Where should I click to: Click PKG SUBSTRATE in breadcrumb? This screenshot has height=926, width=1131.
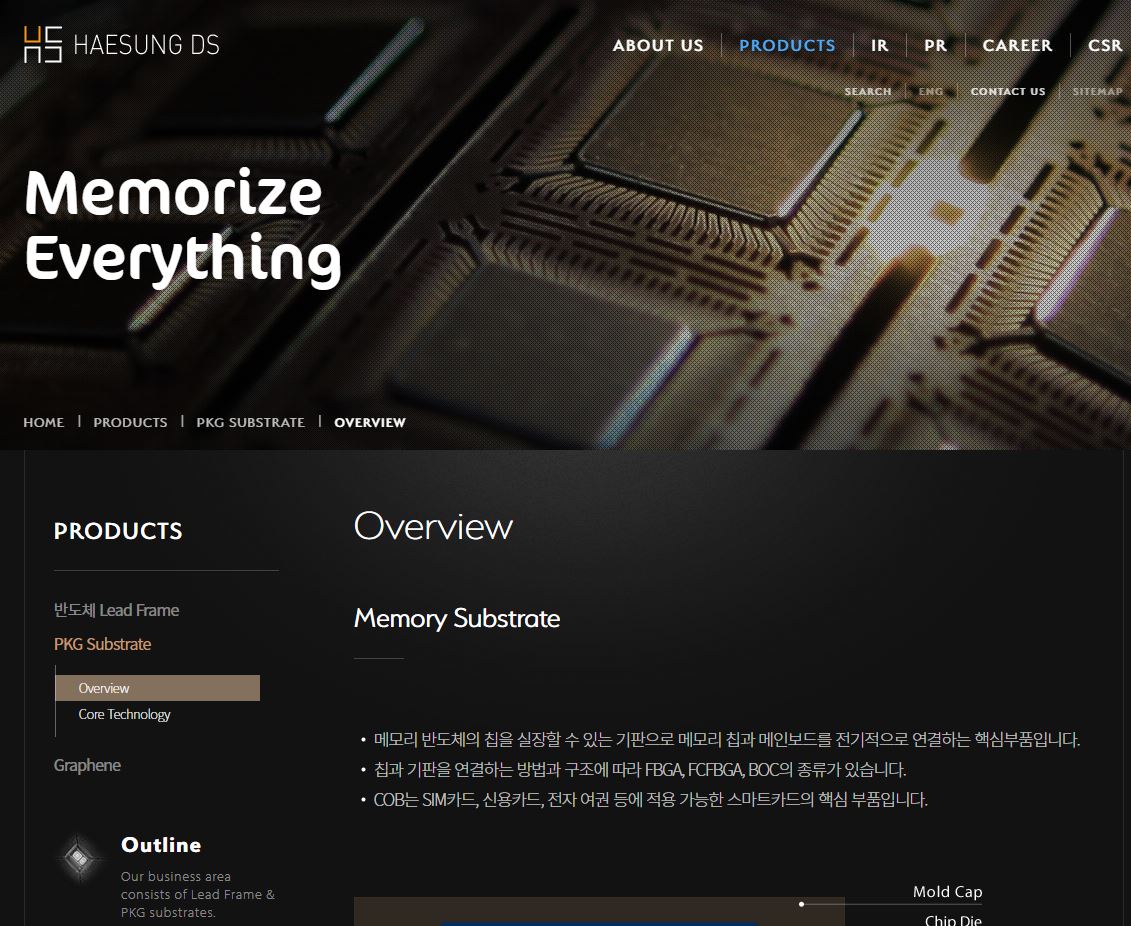[x=250, y=423]
